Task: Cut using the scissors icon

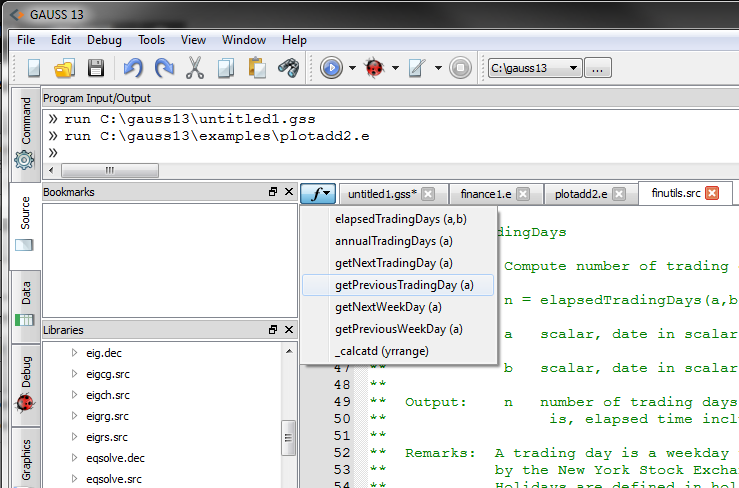Action: click(195, 68)
